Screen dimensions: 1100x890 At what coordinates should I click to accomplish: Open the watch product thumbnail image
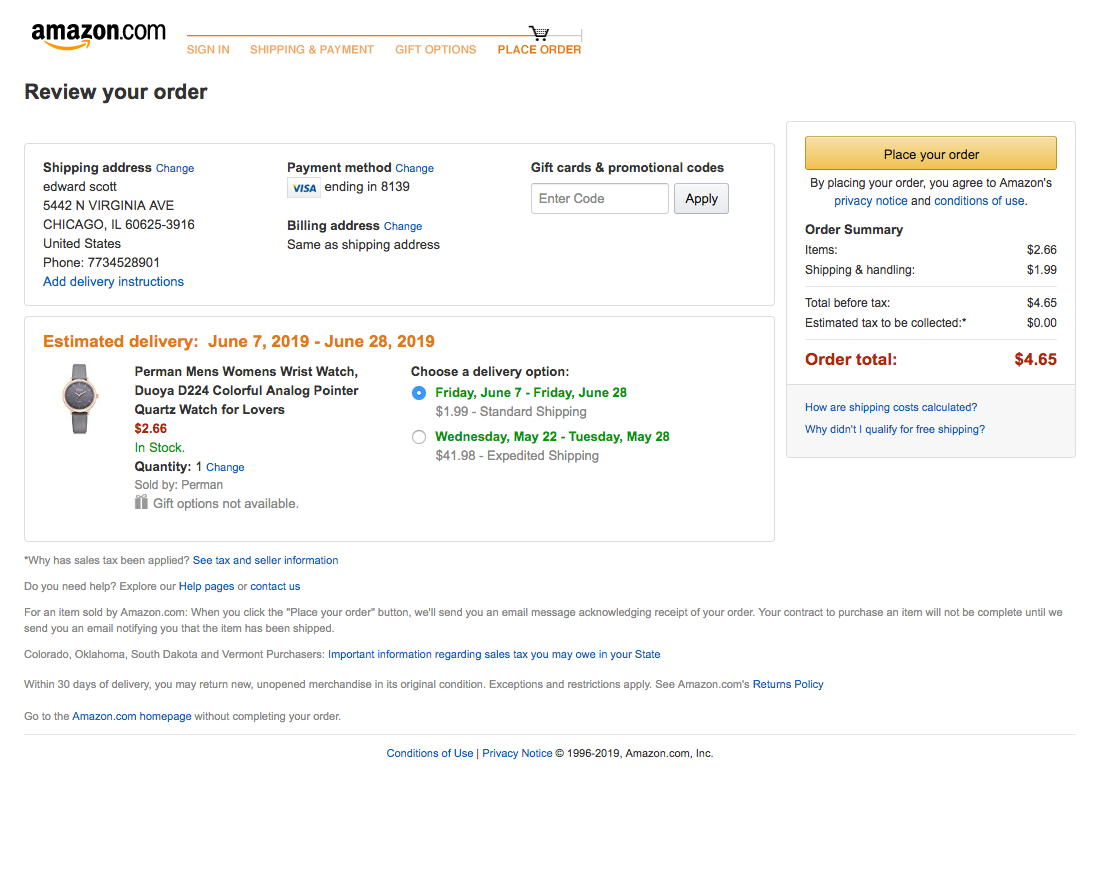click(80, 398)
